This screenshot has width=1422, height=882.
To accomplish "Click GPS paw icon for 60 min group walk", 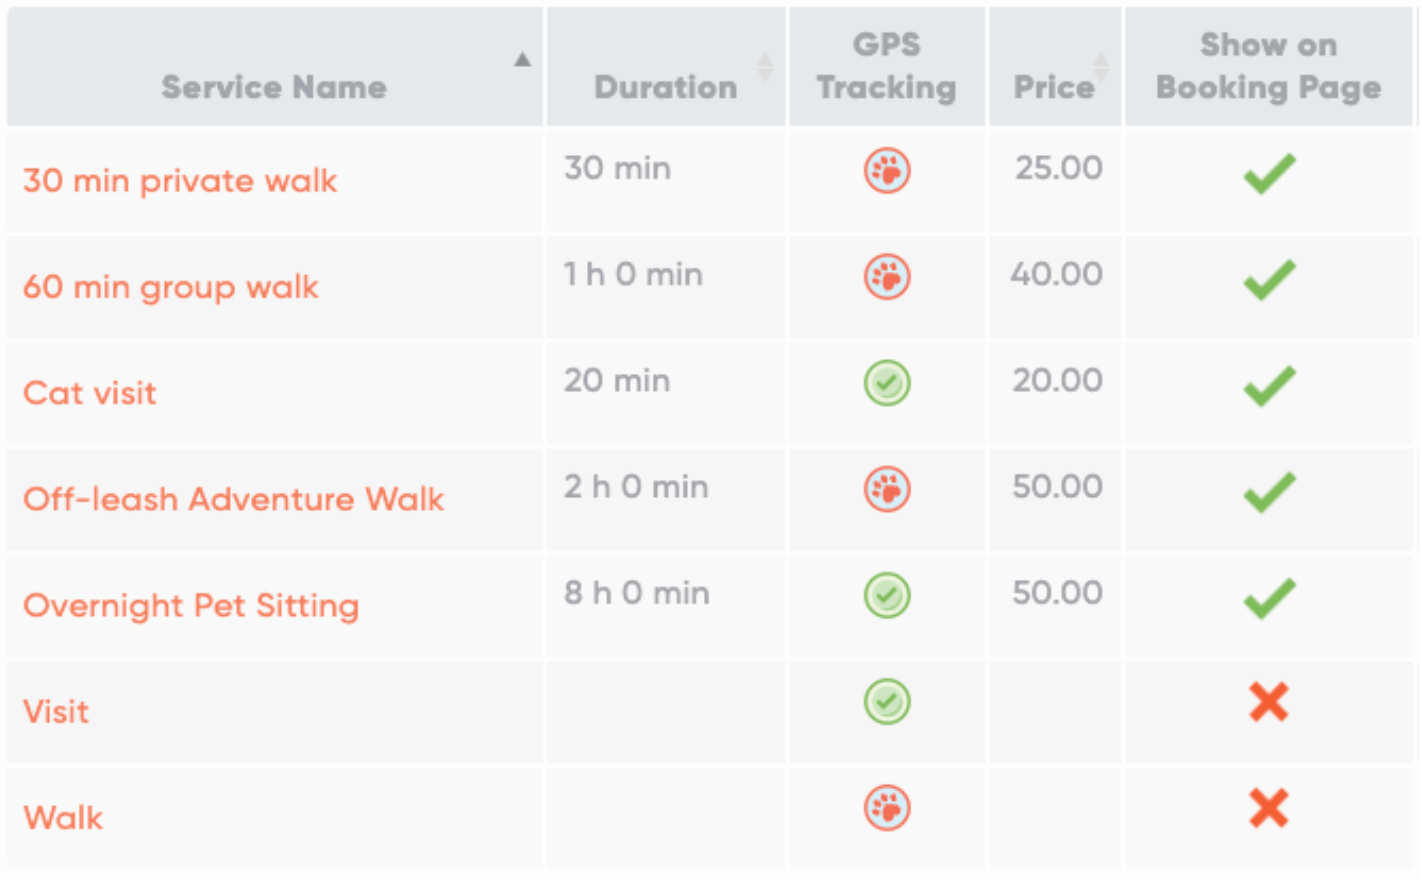I will (x=886, y=277).
